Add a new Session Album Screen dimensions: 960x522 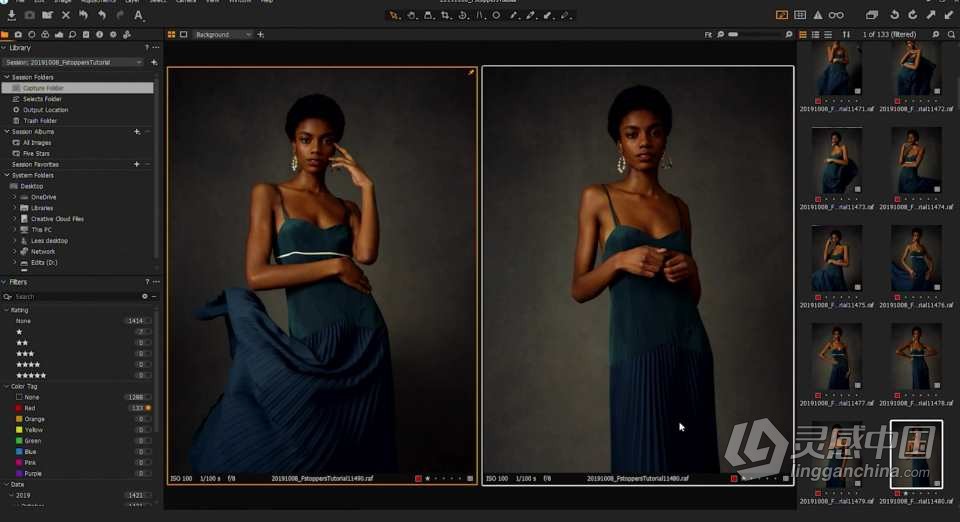(137, 132)
